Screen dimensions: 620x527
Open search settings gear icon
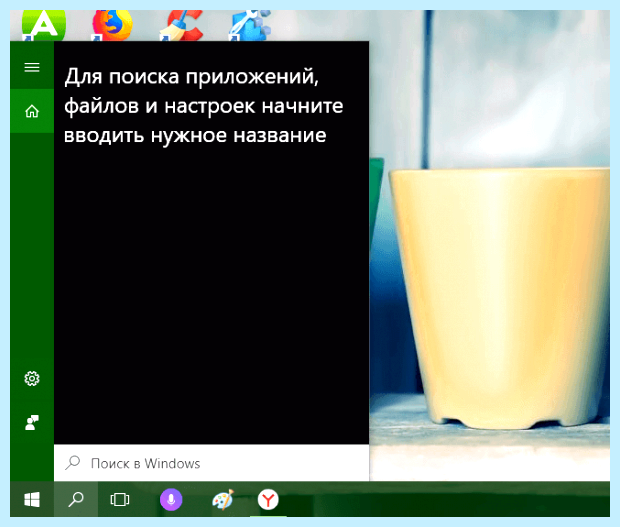(x=32, y=379)
